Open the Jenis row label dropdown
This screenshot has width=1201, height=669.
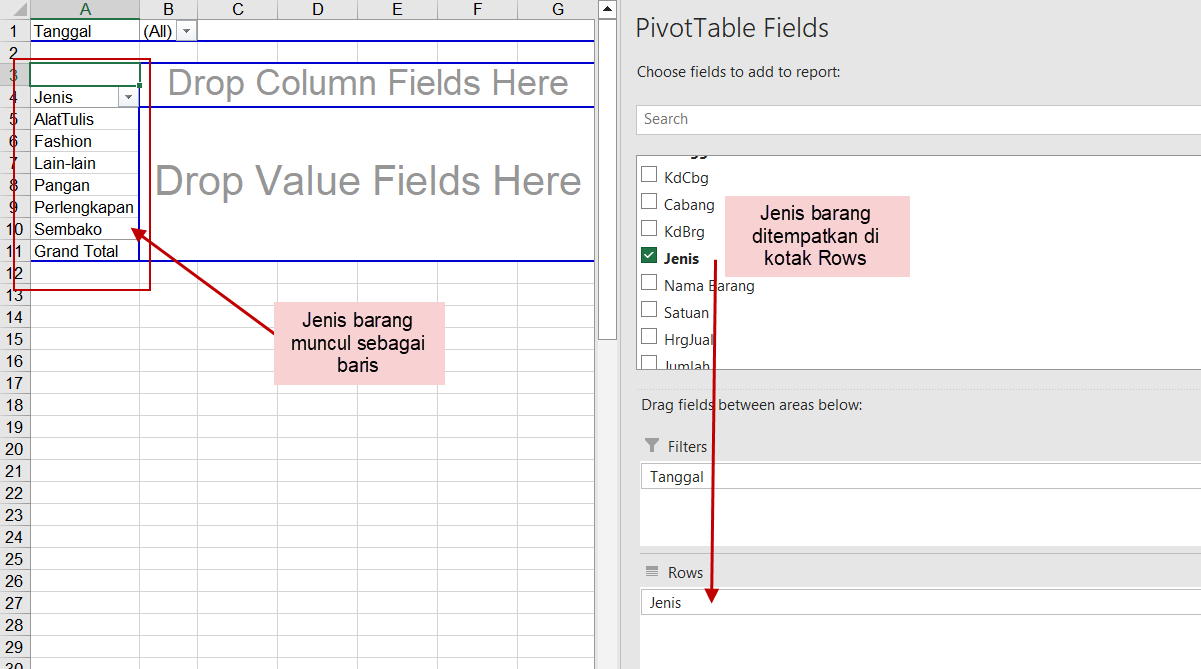click(128, 97)
